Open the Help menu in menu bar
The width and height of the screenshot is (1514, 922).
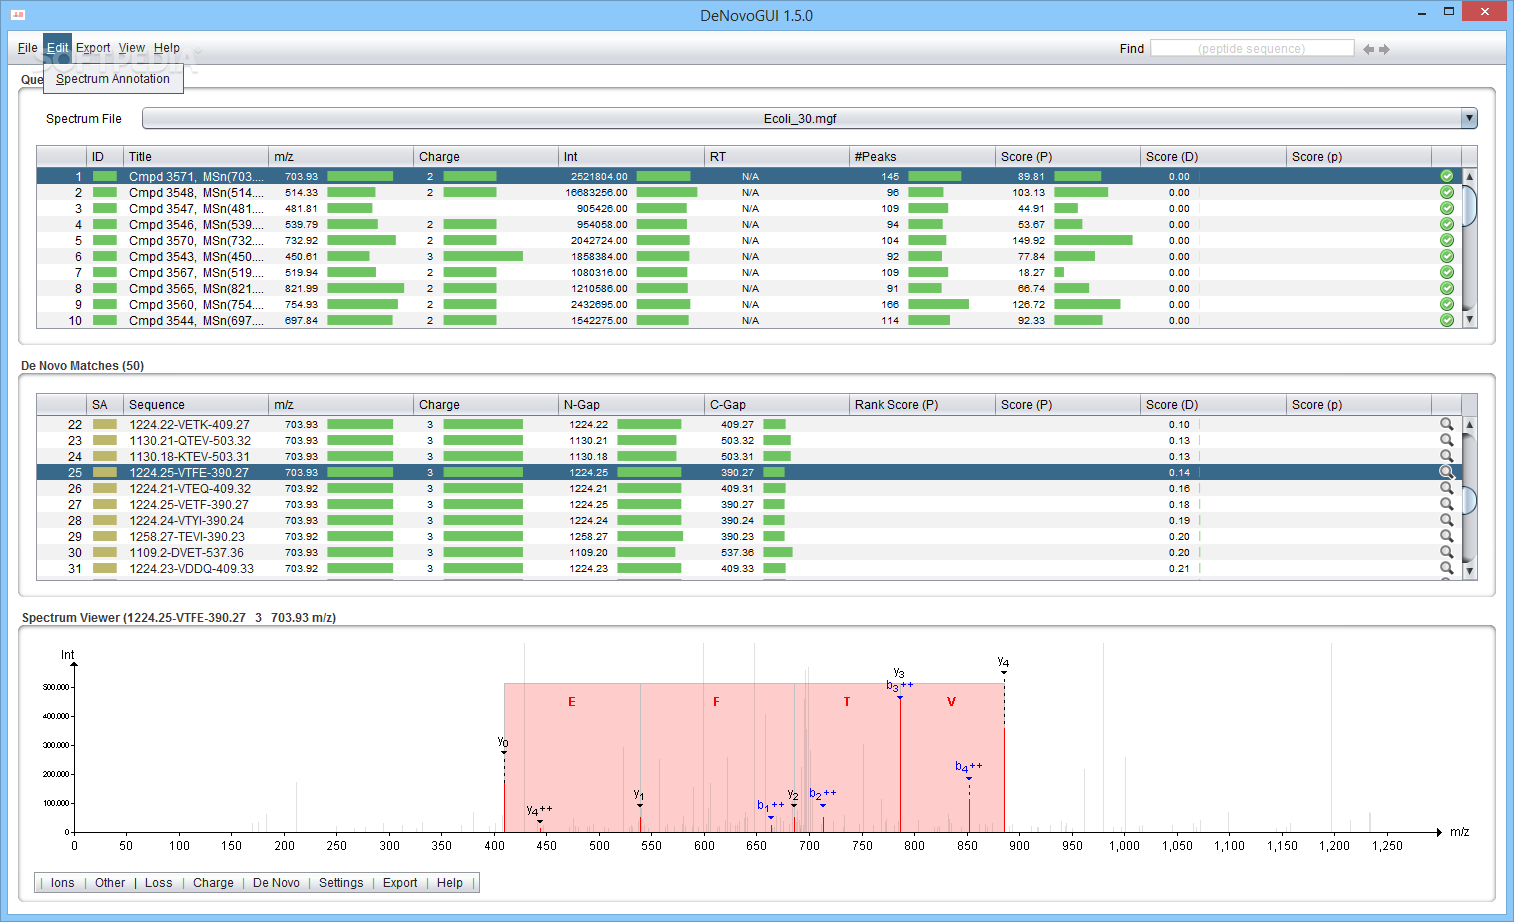tap(167, 48)
